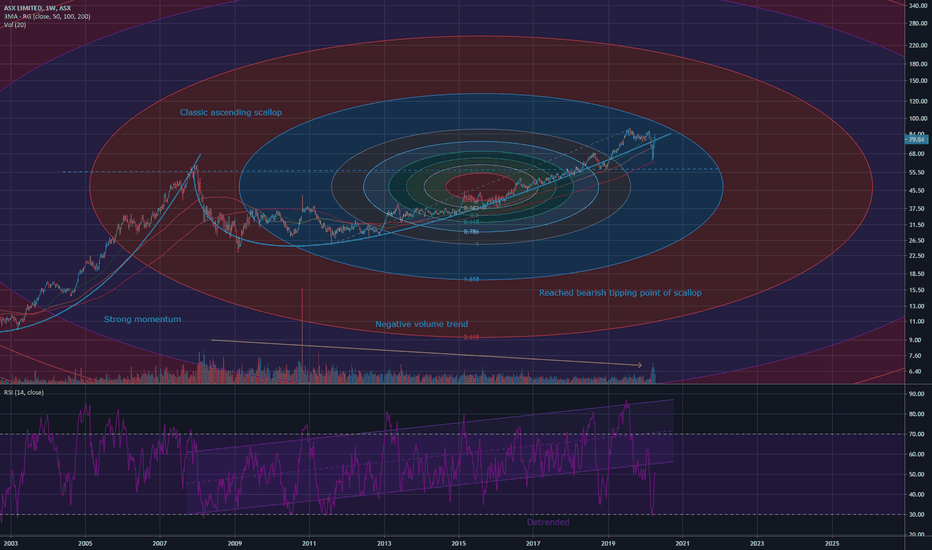
Task: Click the 37.50 price axis level
Action: [917, 209]
